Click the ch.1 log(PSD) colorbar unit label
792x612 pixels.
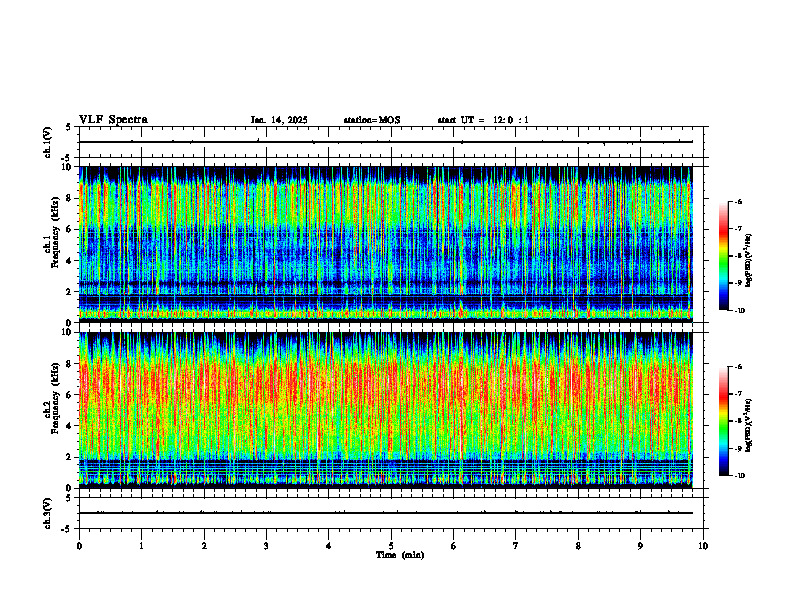click(x=749, y=261)
